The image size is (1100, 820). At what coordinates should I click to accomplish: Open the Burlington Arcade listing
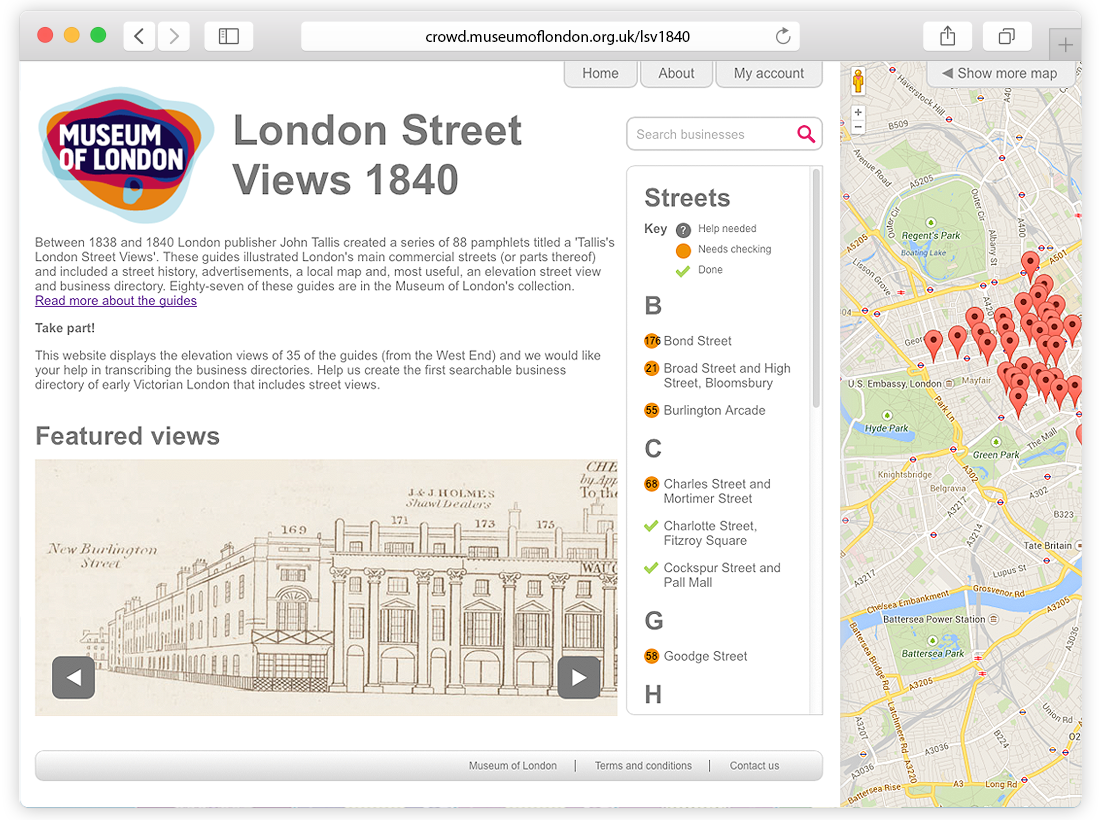click(x=714, y=410)
